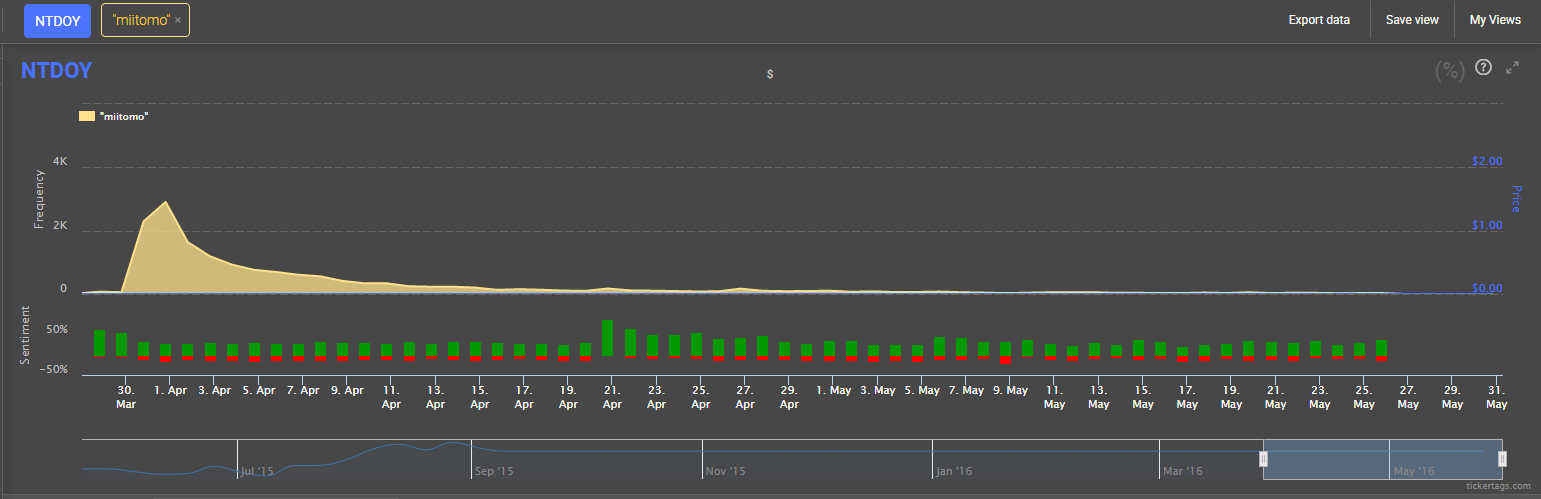This screenshot has height=499, width=1541.
Task: Click the right range slider handle
Action: (x=1502, y=458)
